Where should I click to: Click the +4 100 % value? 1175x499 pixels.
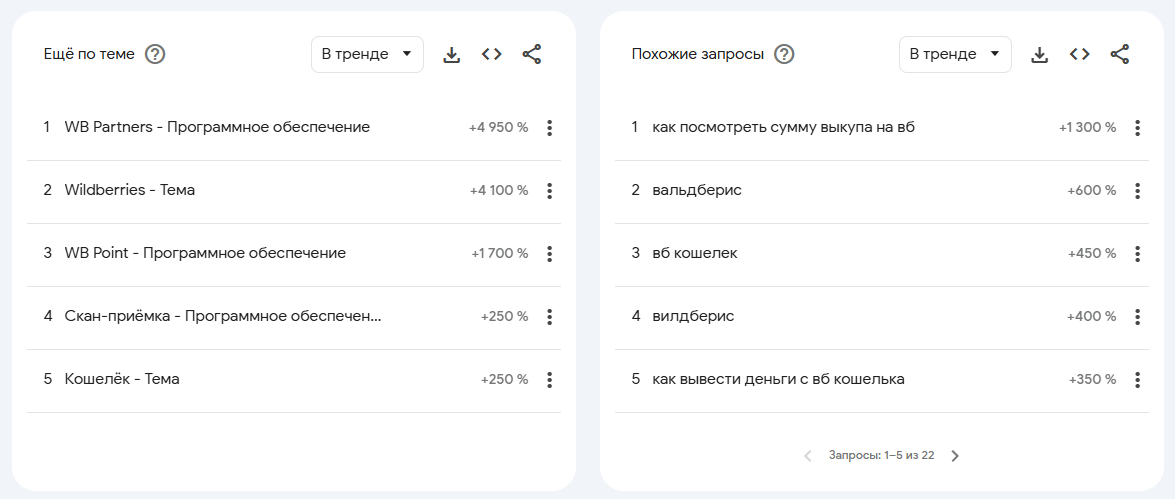coord(498,191)
